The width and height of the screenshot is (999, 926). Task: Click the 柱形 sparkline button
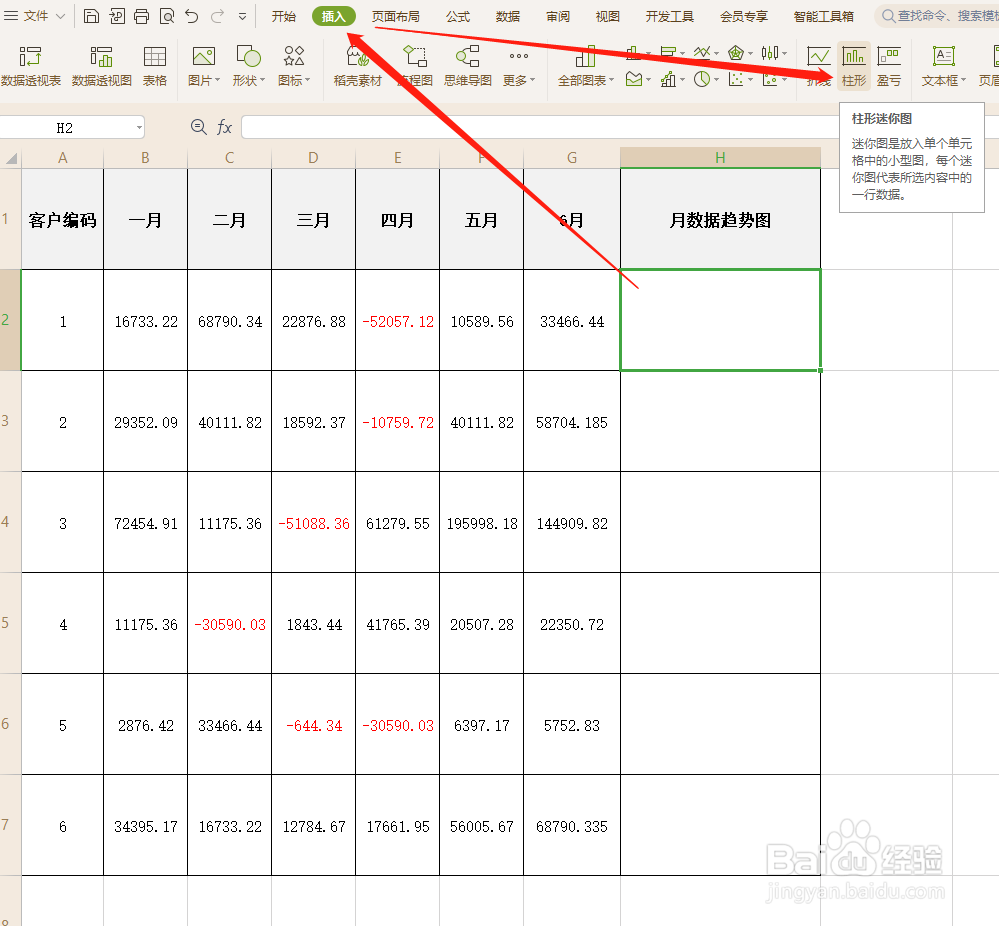[854, 66]
